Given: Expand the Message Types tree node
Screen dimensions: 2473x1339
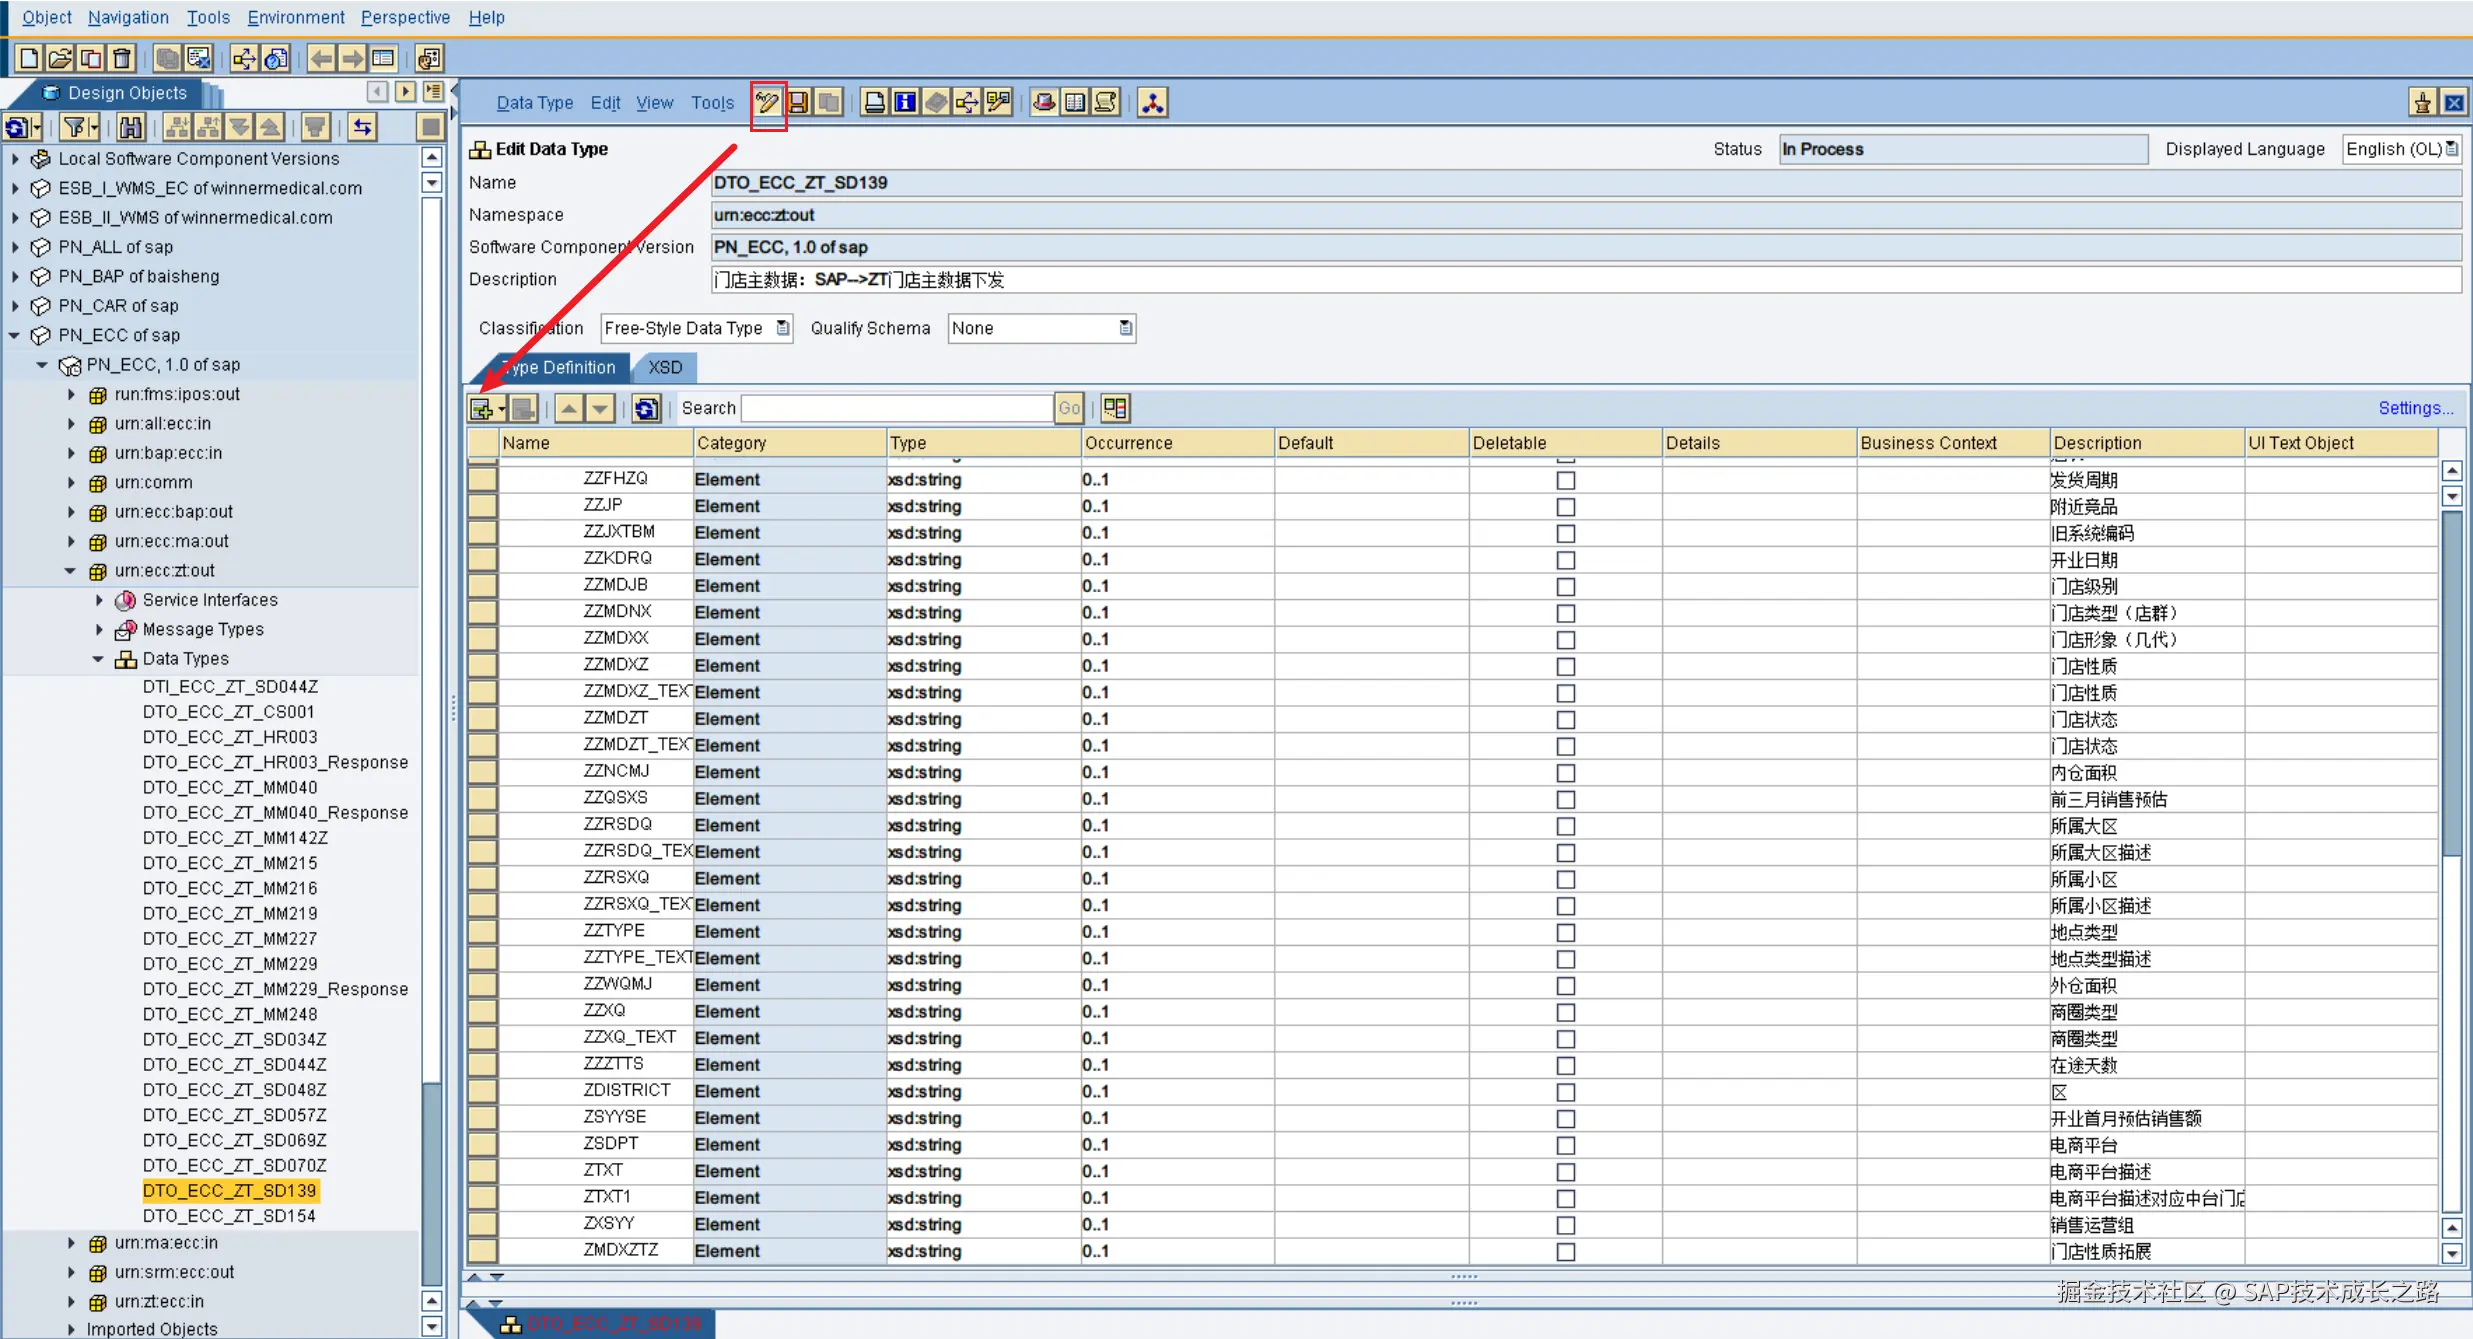Looking at the screenshot, I should pyautogui.click(x=99, y=629).
